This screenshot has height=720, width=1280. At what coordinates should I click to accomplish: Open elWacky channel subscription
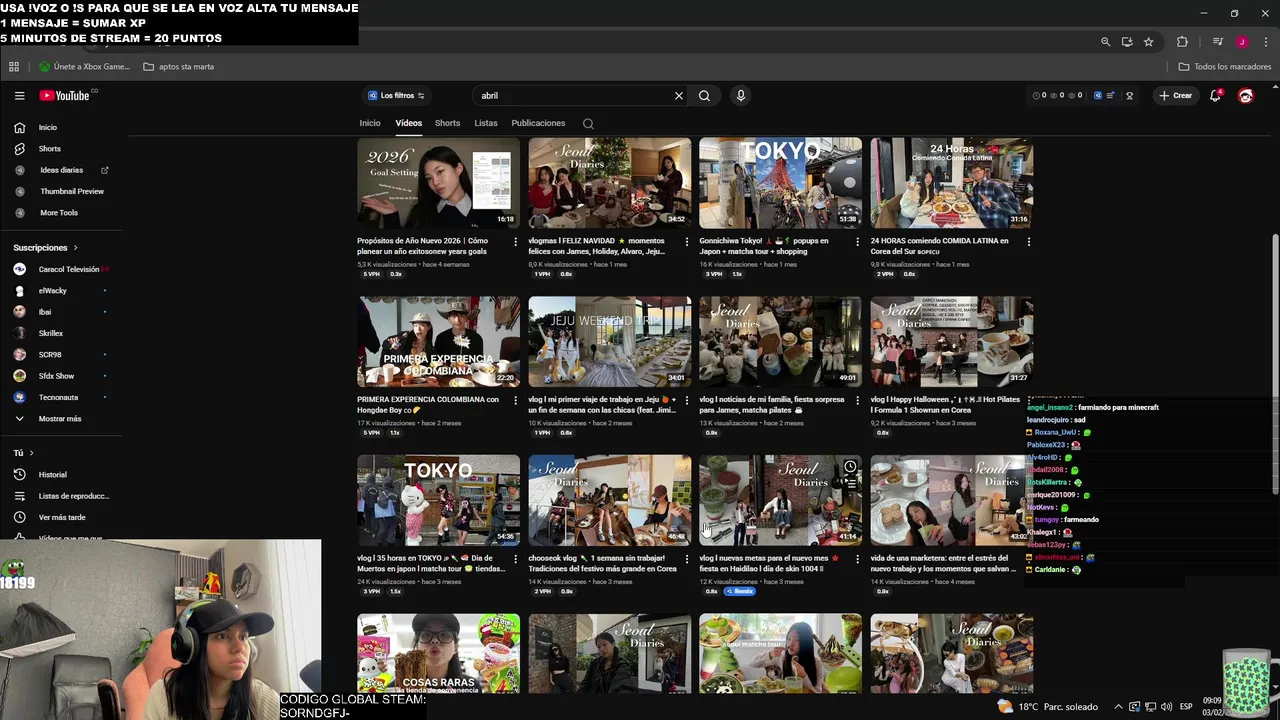tap(52, 291)
